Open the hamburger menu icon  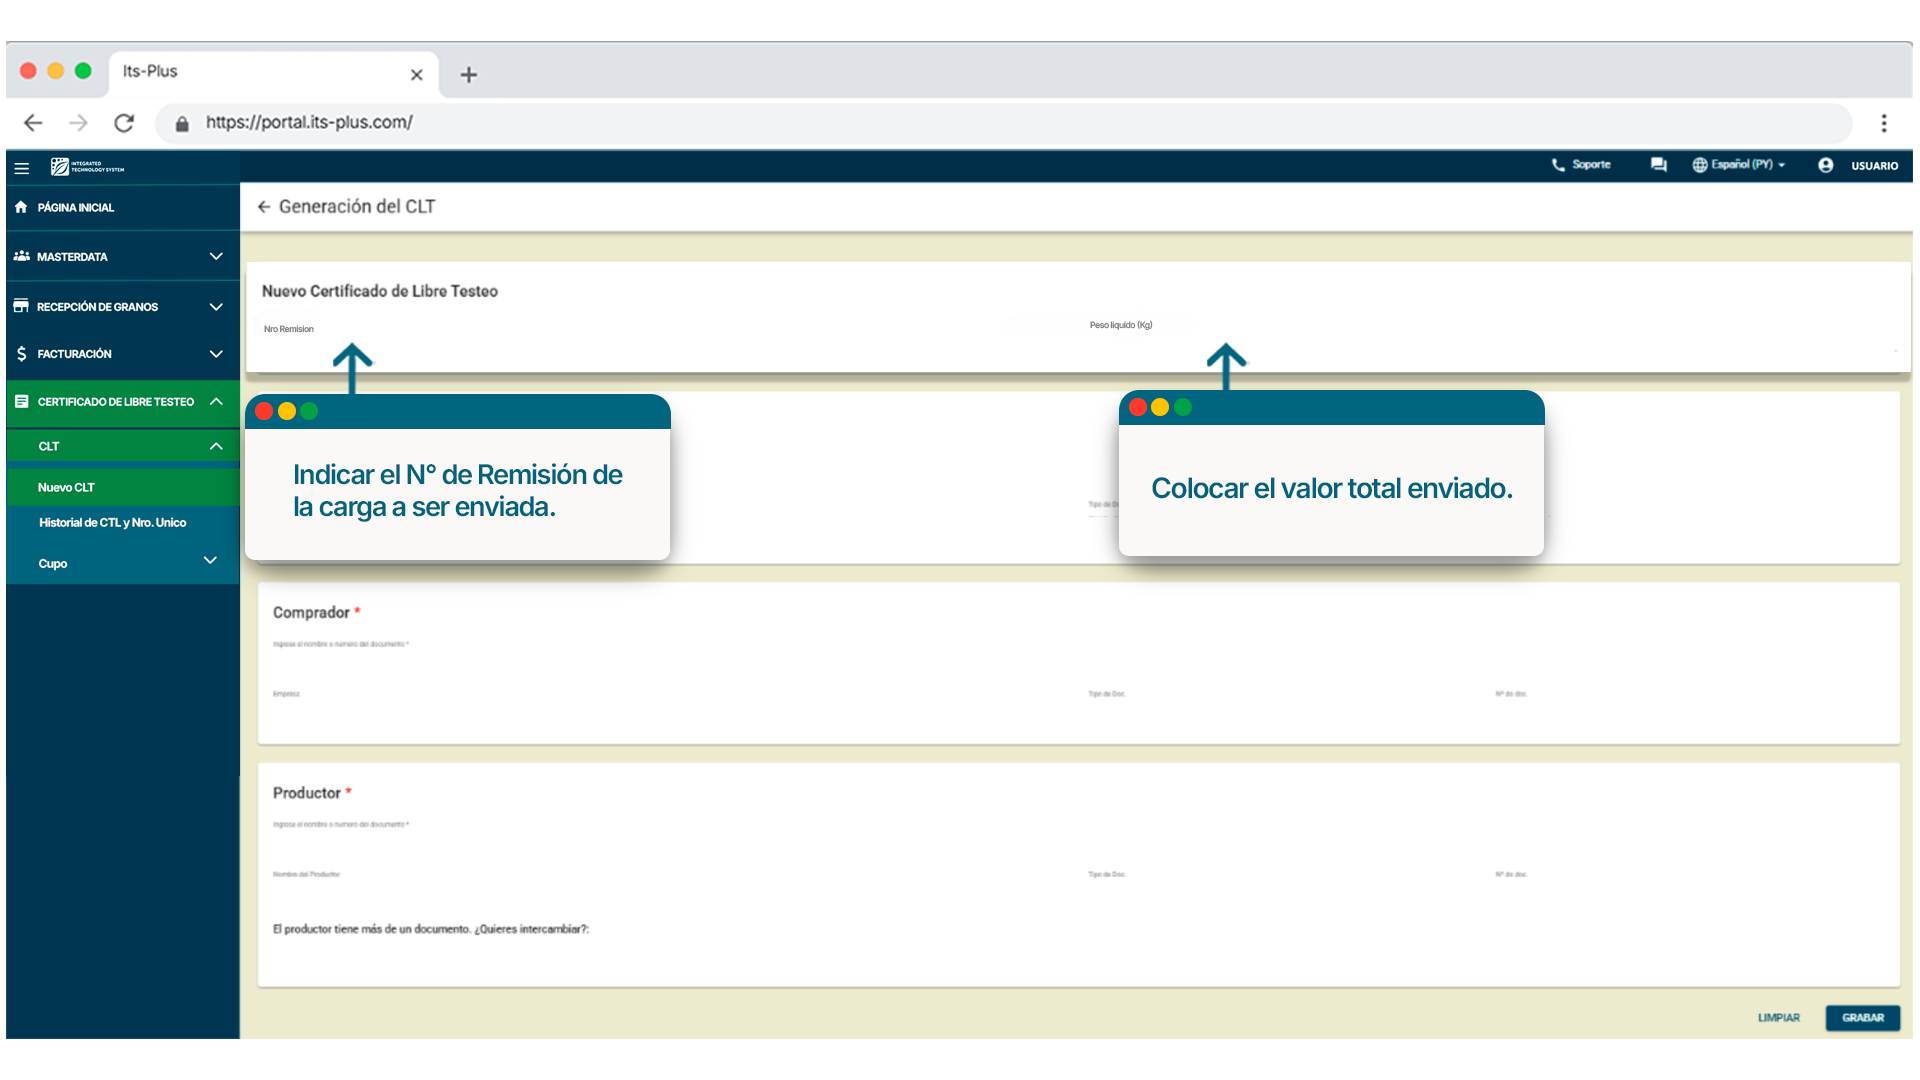pyautogui.click(x=22, y=168)
